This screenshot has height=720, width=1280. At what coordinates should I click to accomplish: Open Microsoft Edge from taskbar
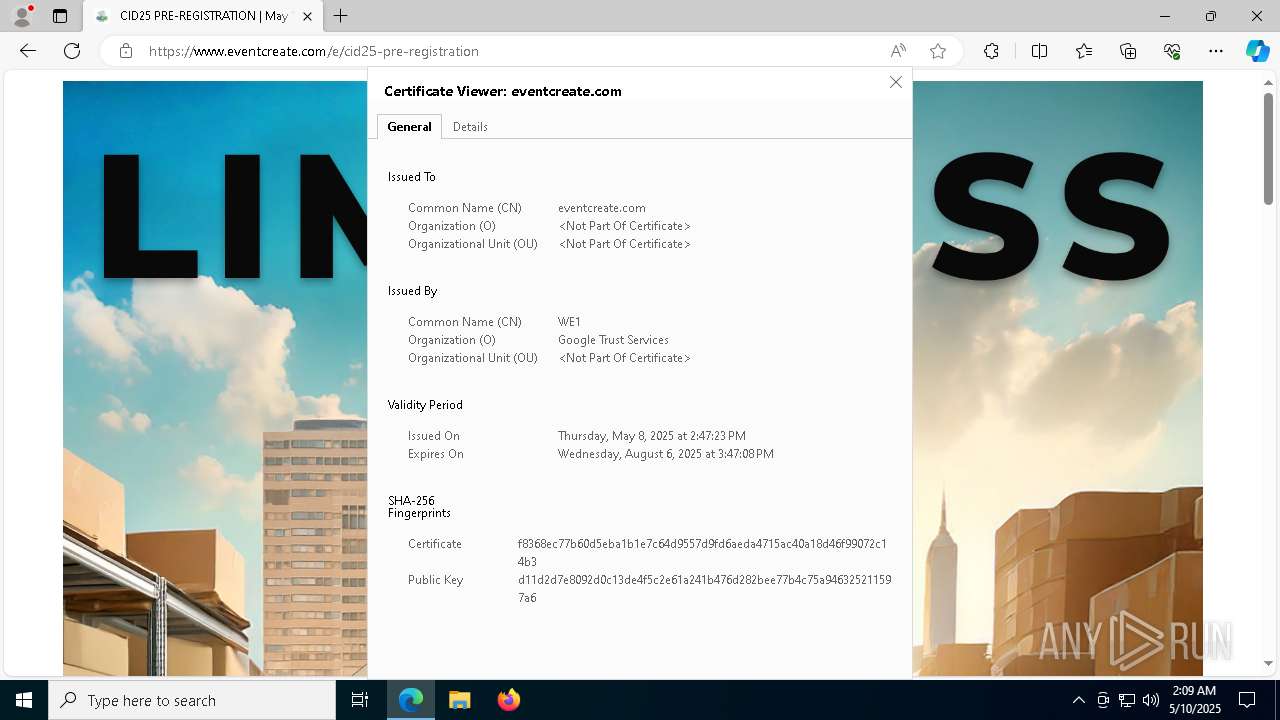click(x=411, y=700)
